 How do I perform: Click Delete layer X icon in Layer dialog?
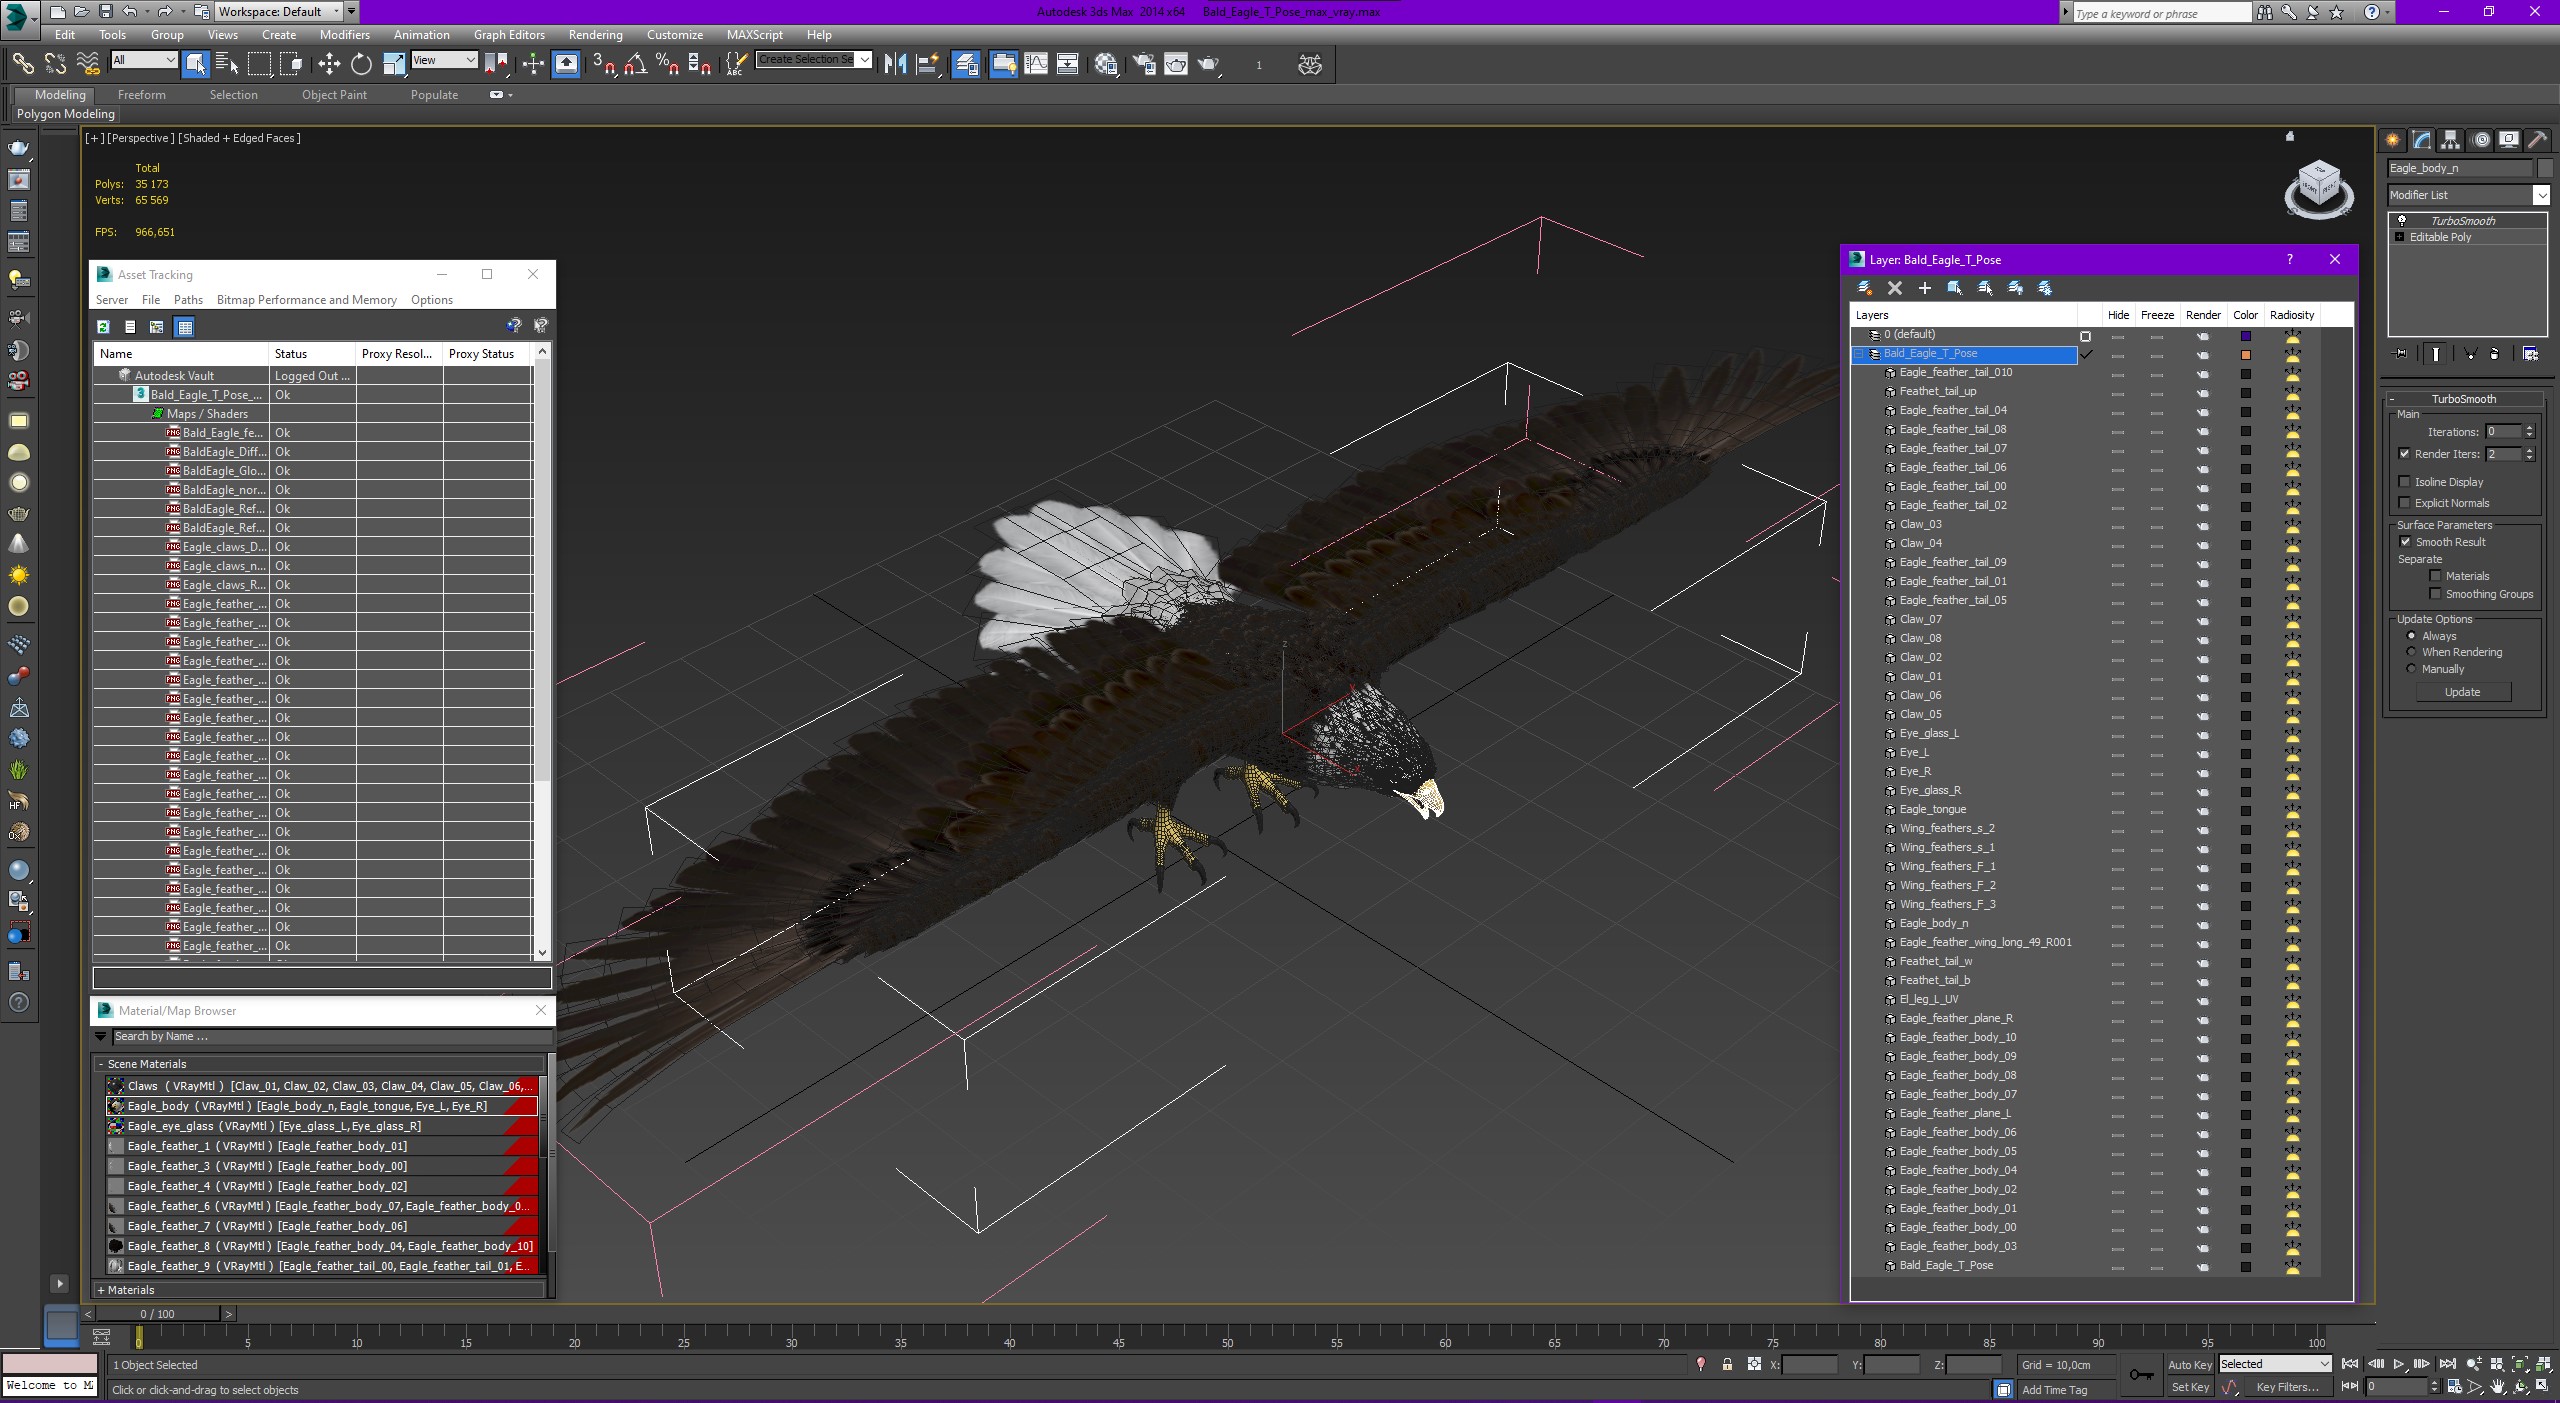(x=1894, y=288)
